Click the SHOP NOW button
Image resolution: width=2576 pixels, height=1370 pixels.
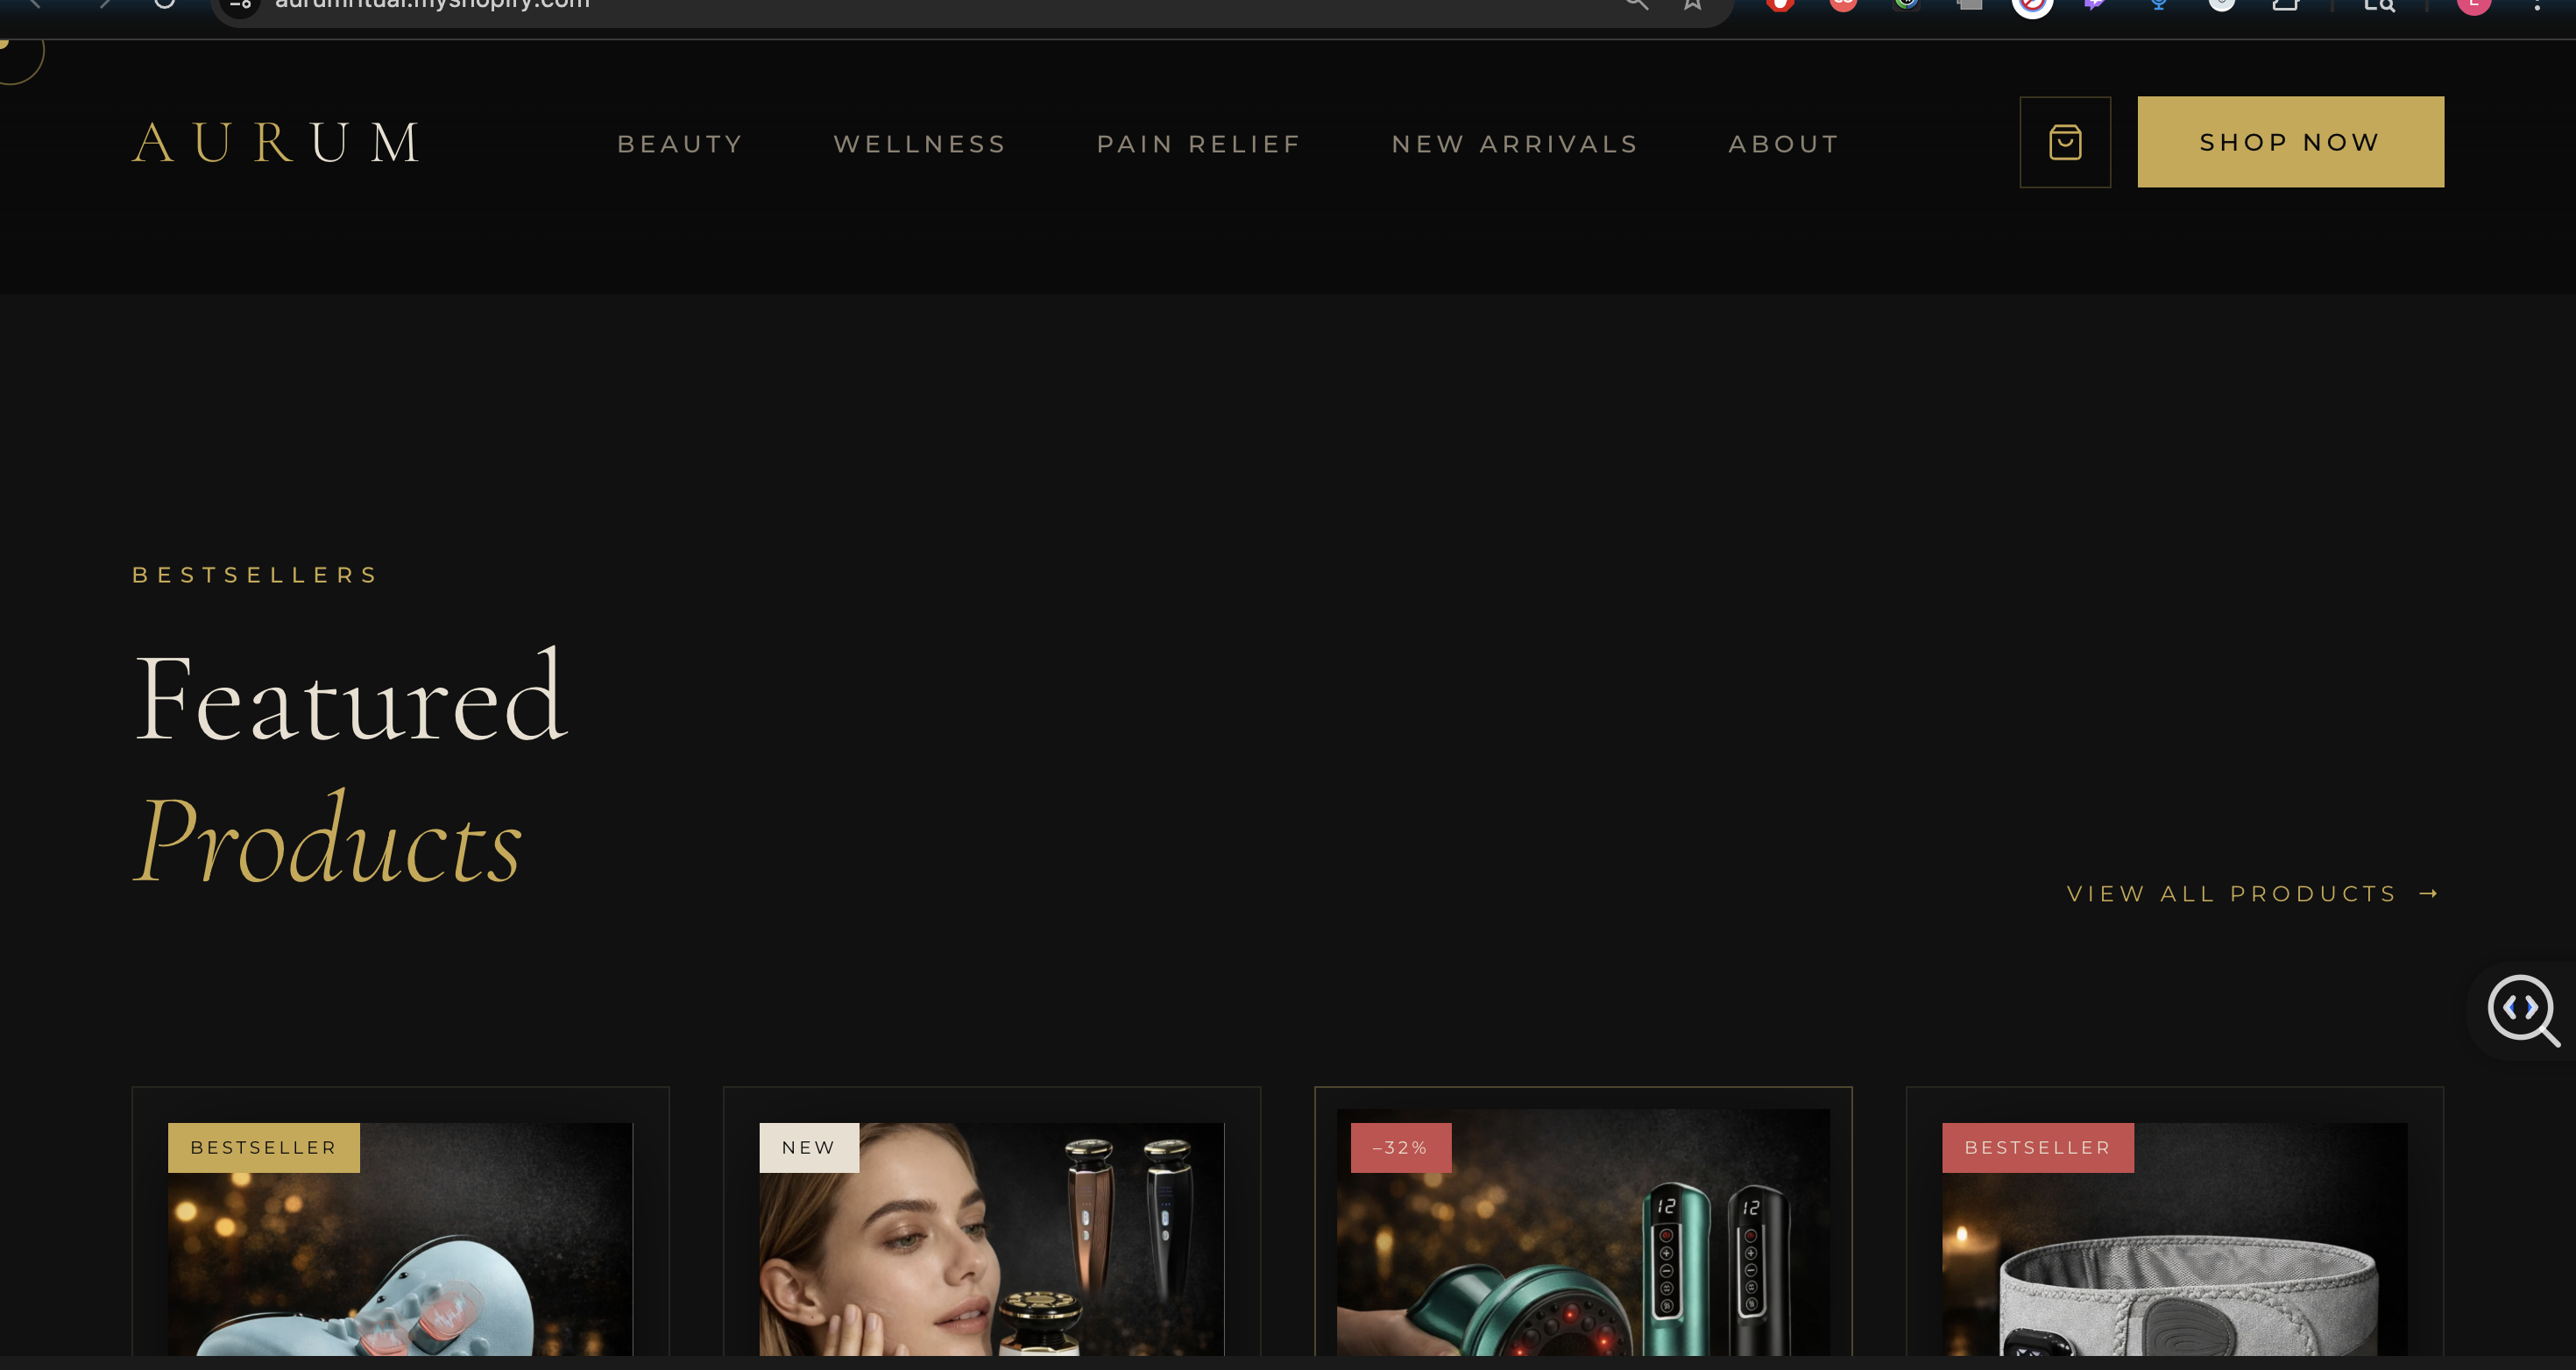2290,142
